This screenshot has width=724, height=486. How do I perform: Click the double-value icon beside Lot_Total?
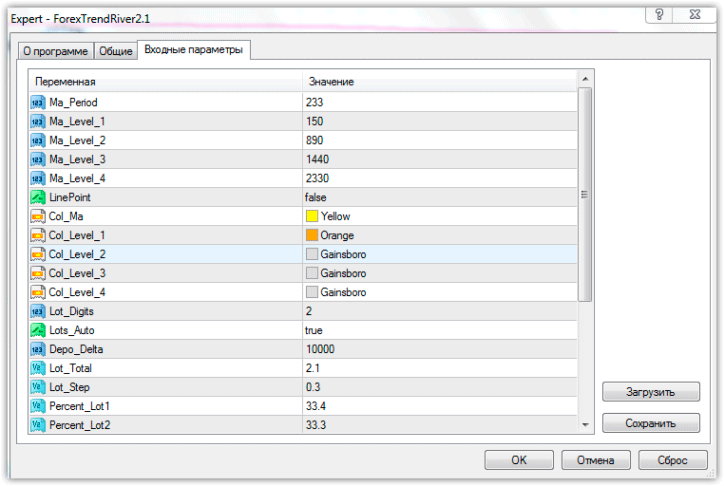click(38, 368)
